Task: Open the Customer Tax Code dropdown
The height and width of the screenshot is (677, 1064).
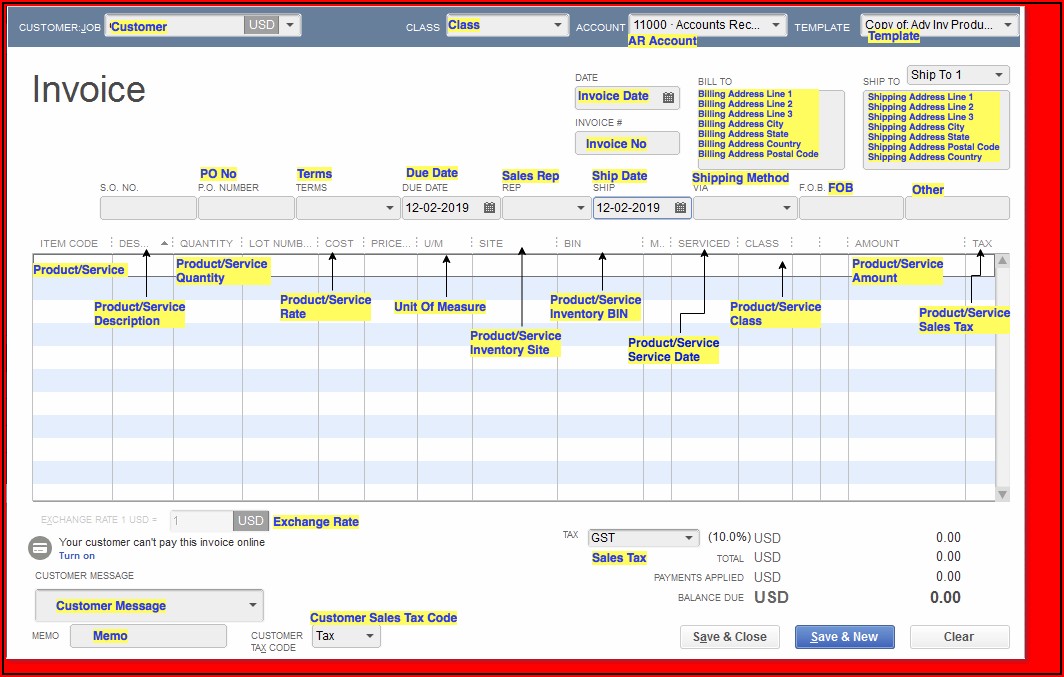Action: pos(369,636)
